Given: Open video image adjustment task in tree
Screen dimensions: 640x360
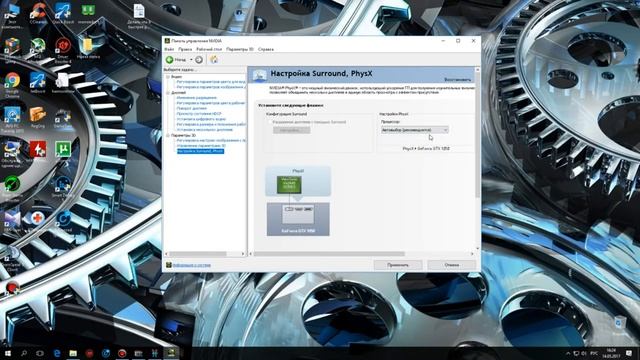Looking at the screenshot, I should click(x=211, y=87).
